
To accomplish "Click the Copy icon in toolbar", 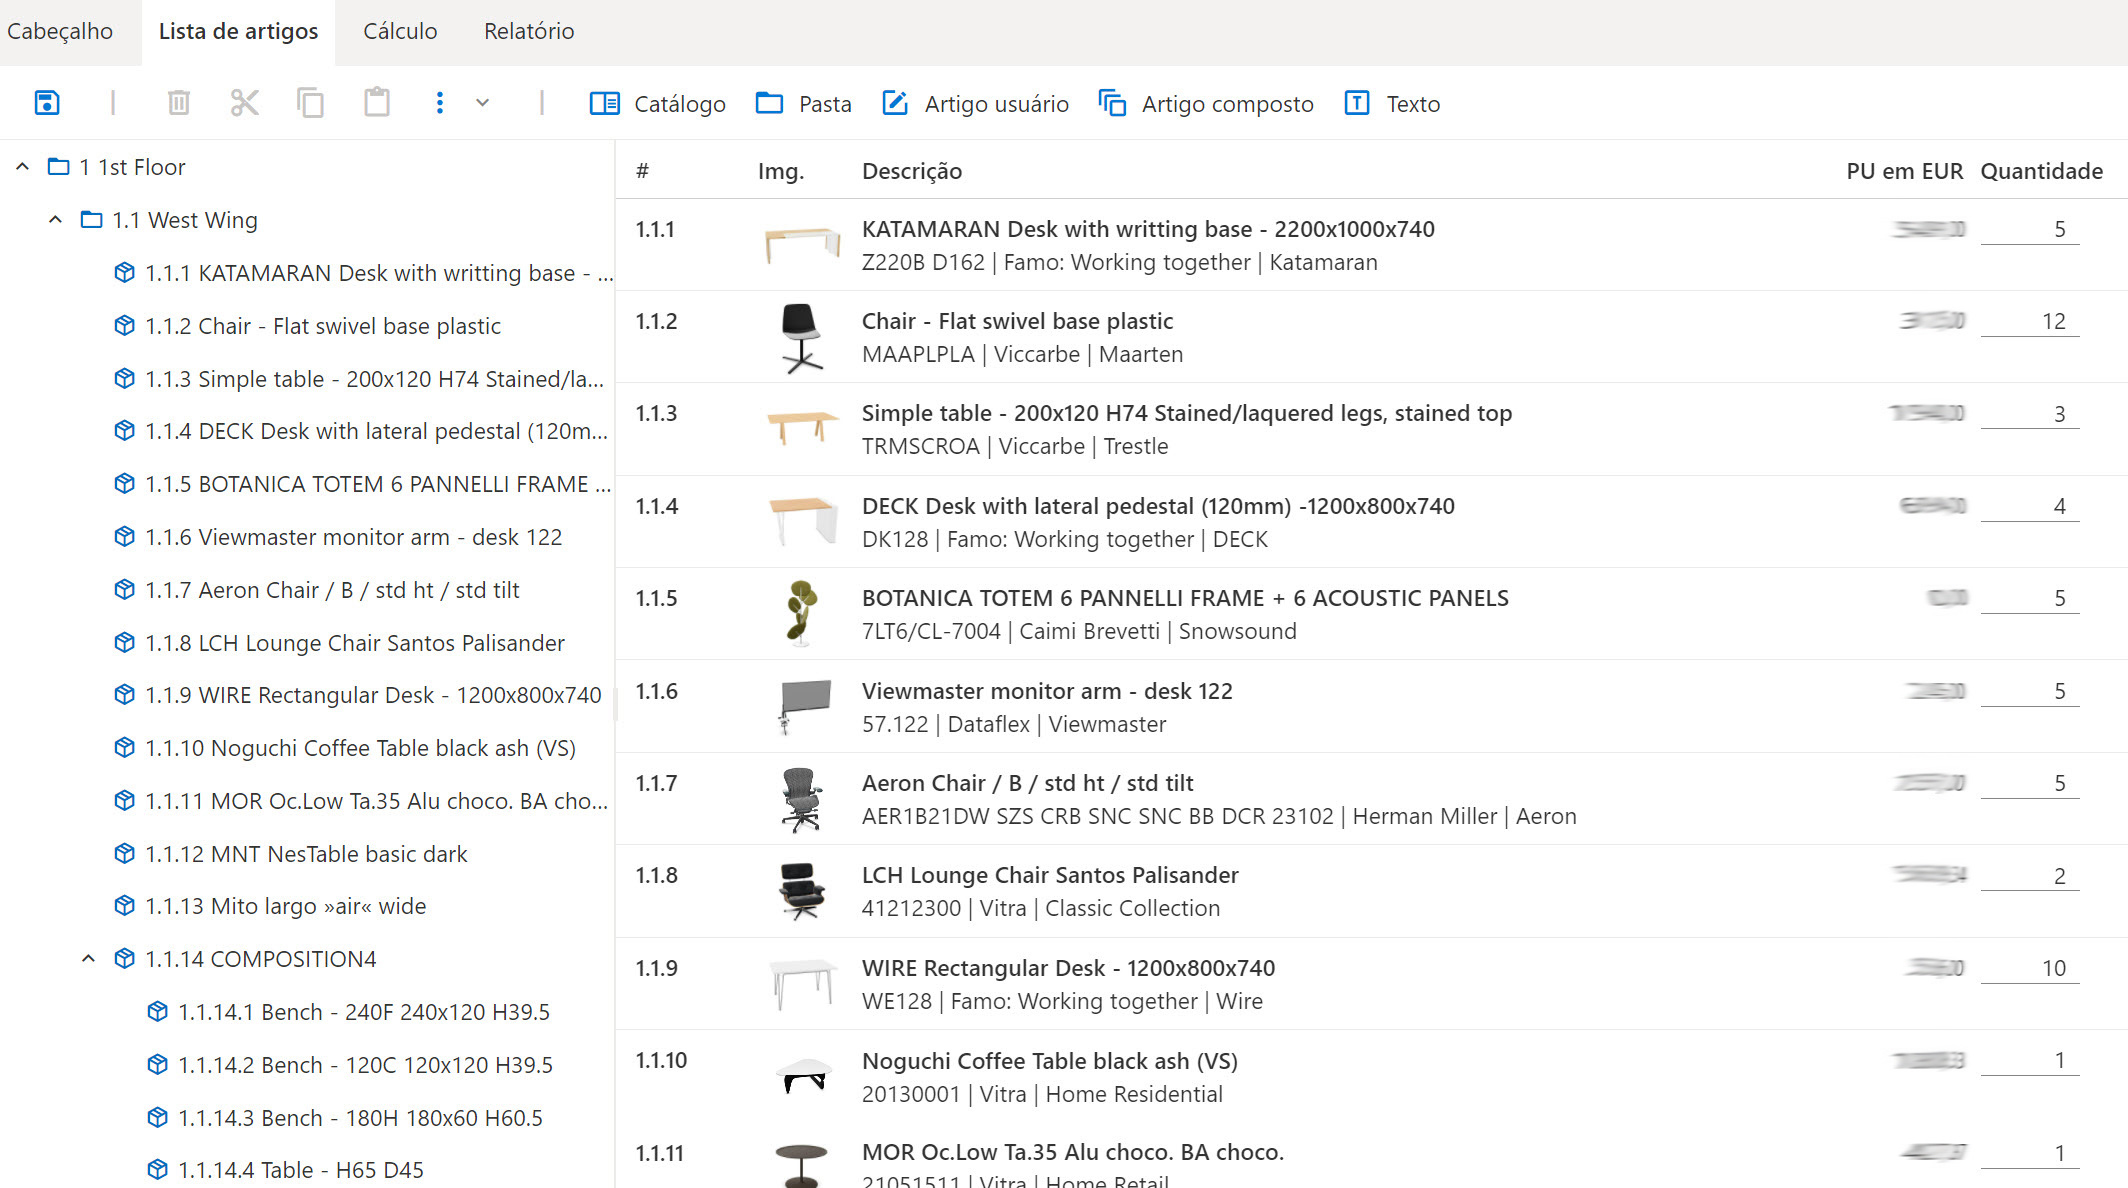I will tap(310, 103).
